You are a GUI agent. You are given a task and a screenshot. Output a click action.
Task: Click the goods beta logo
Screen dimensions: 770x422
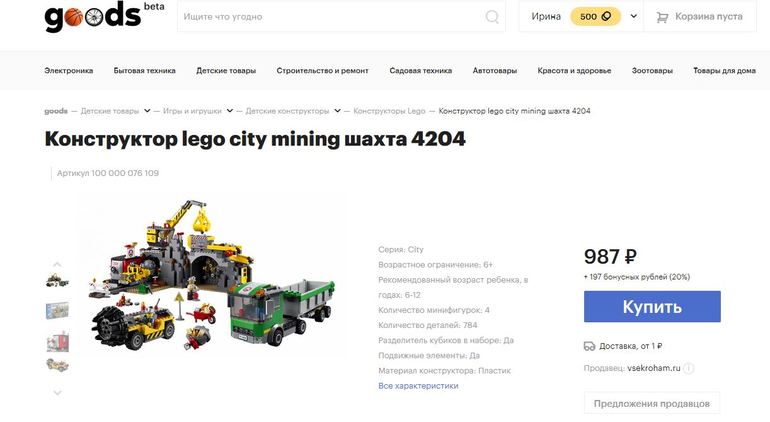click(104, 17)
